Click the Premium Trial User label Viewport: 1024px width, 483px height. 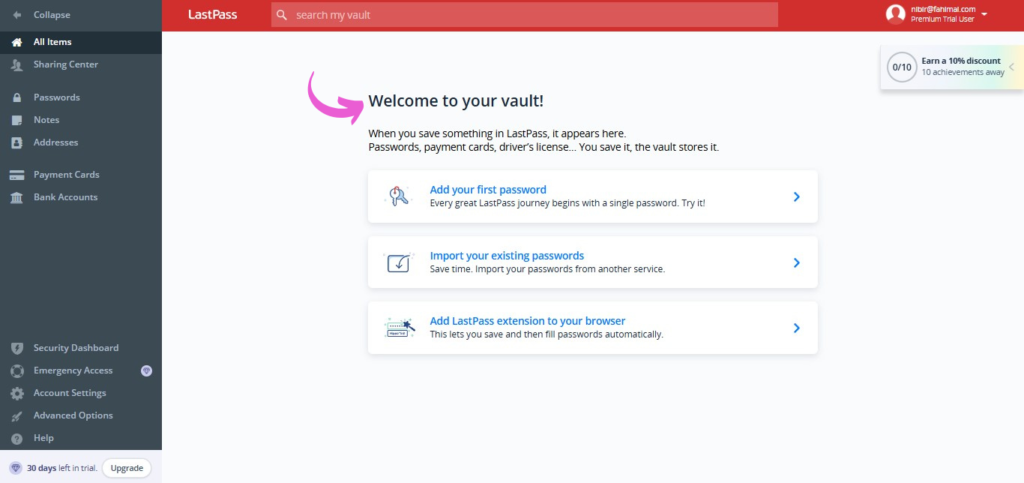click(942, 20)
